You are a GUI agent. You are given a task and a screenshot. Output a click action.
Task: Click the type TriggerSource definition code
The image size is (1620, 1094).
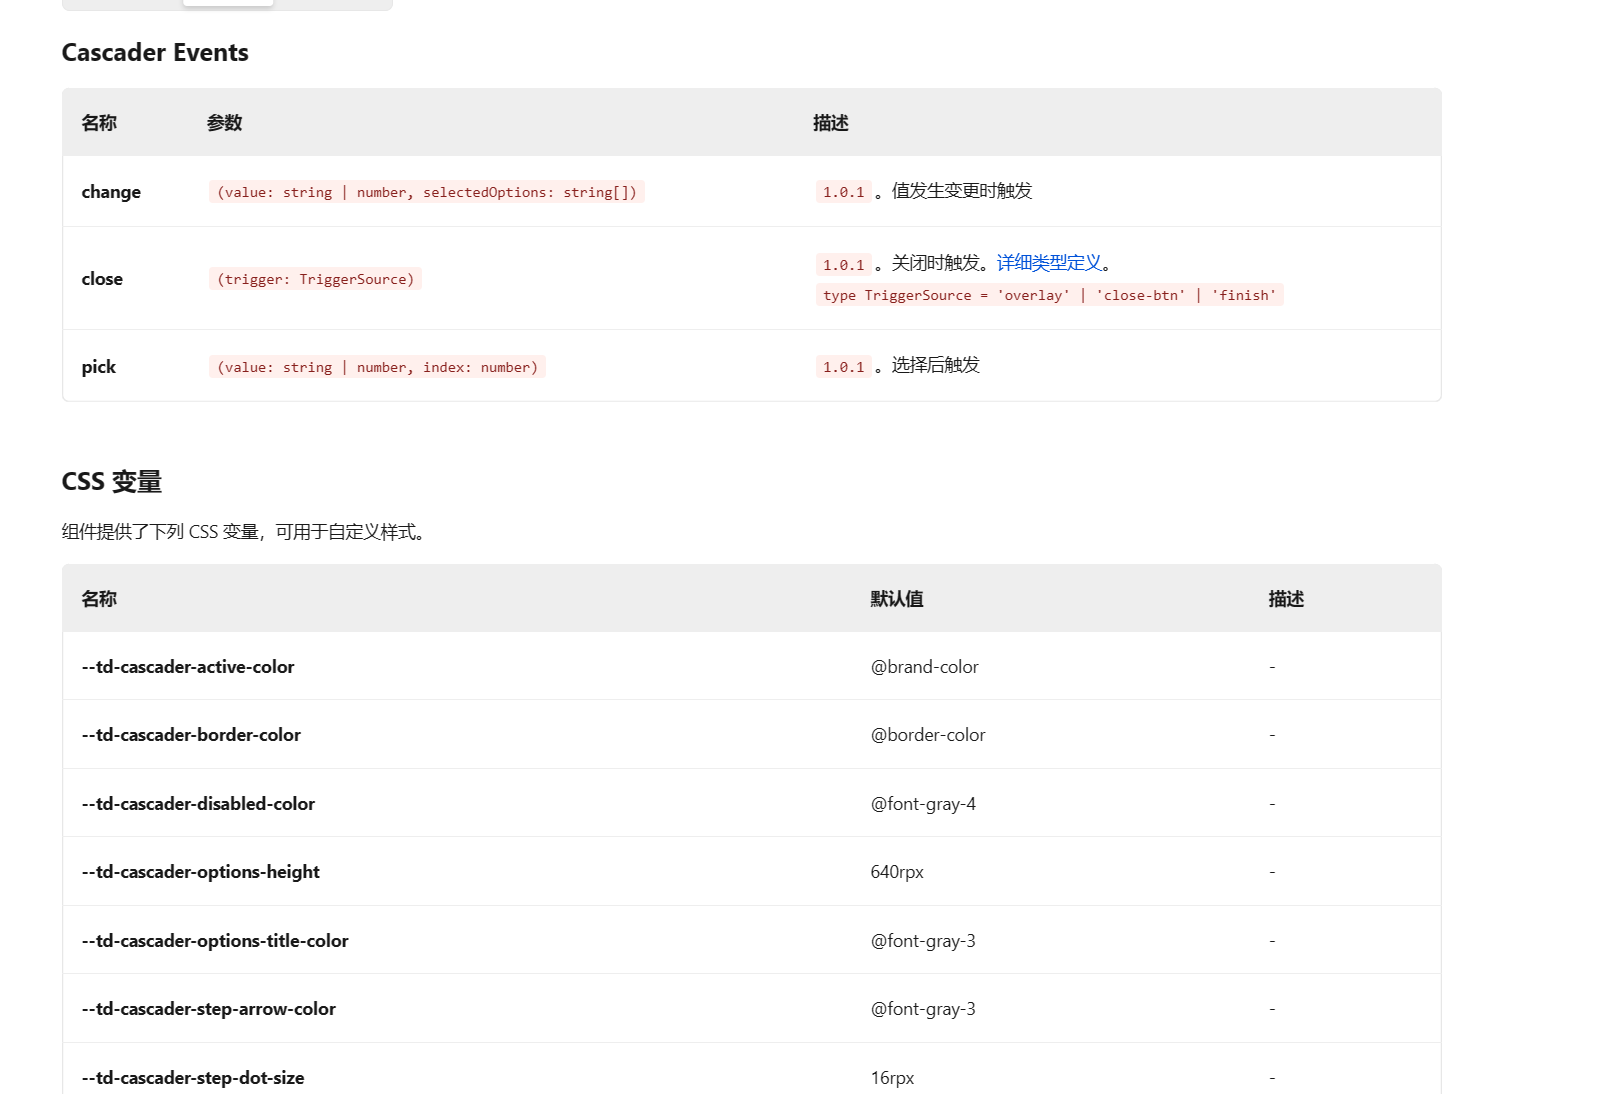(1049, 295)
